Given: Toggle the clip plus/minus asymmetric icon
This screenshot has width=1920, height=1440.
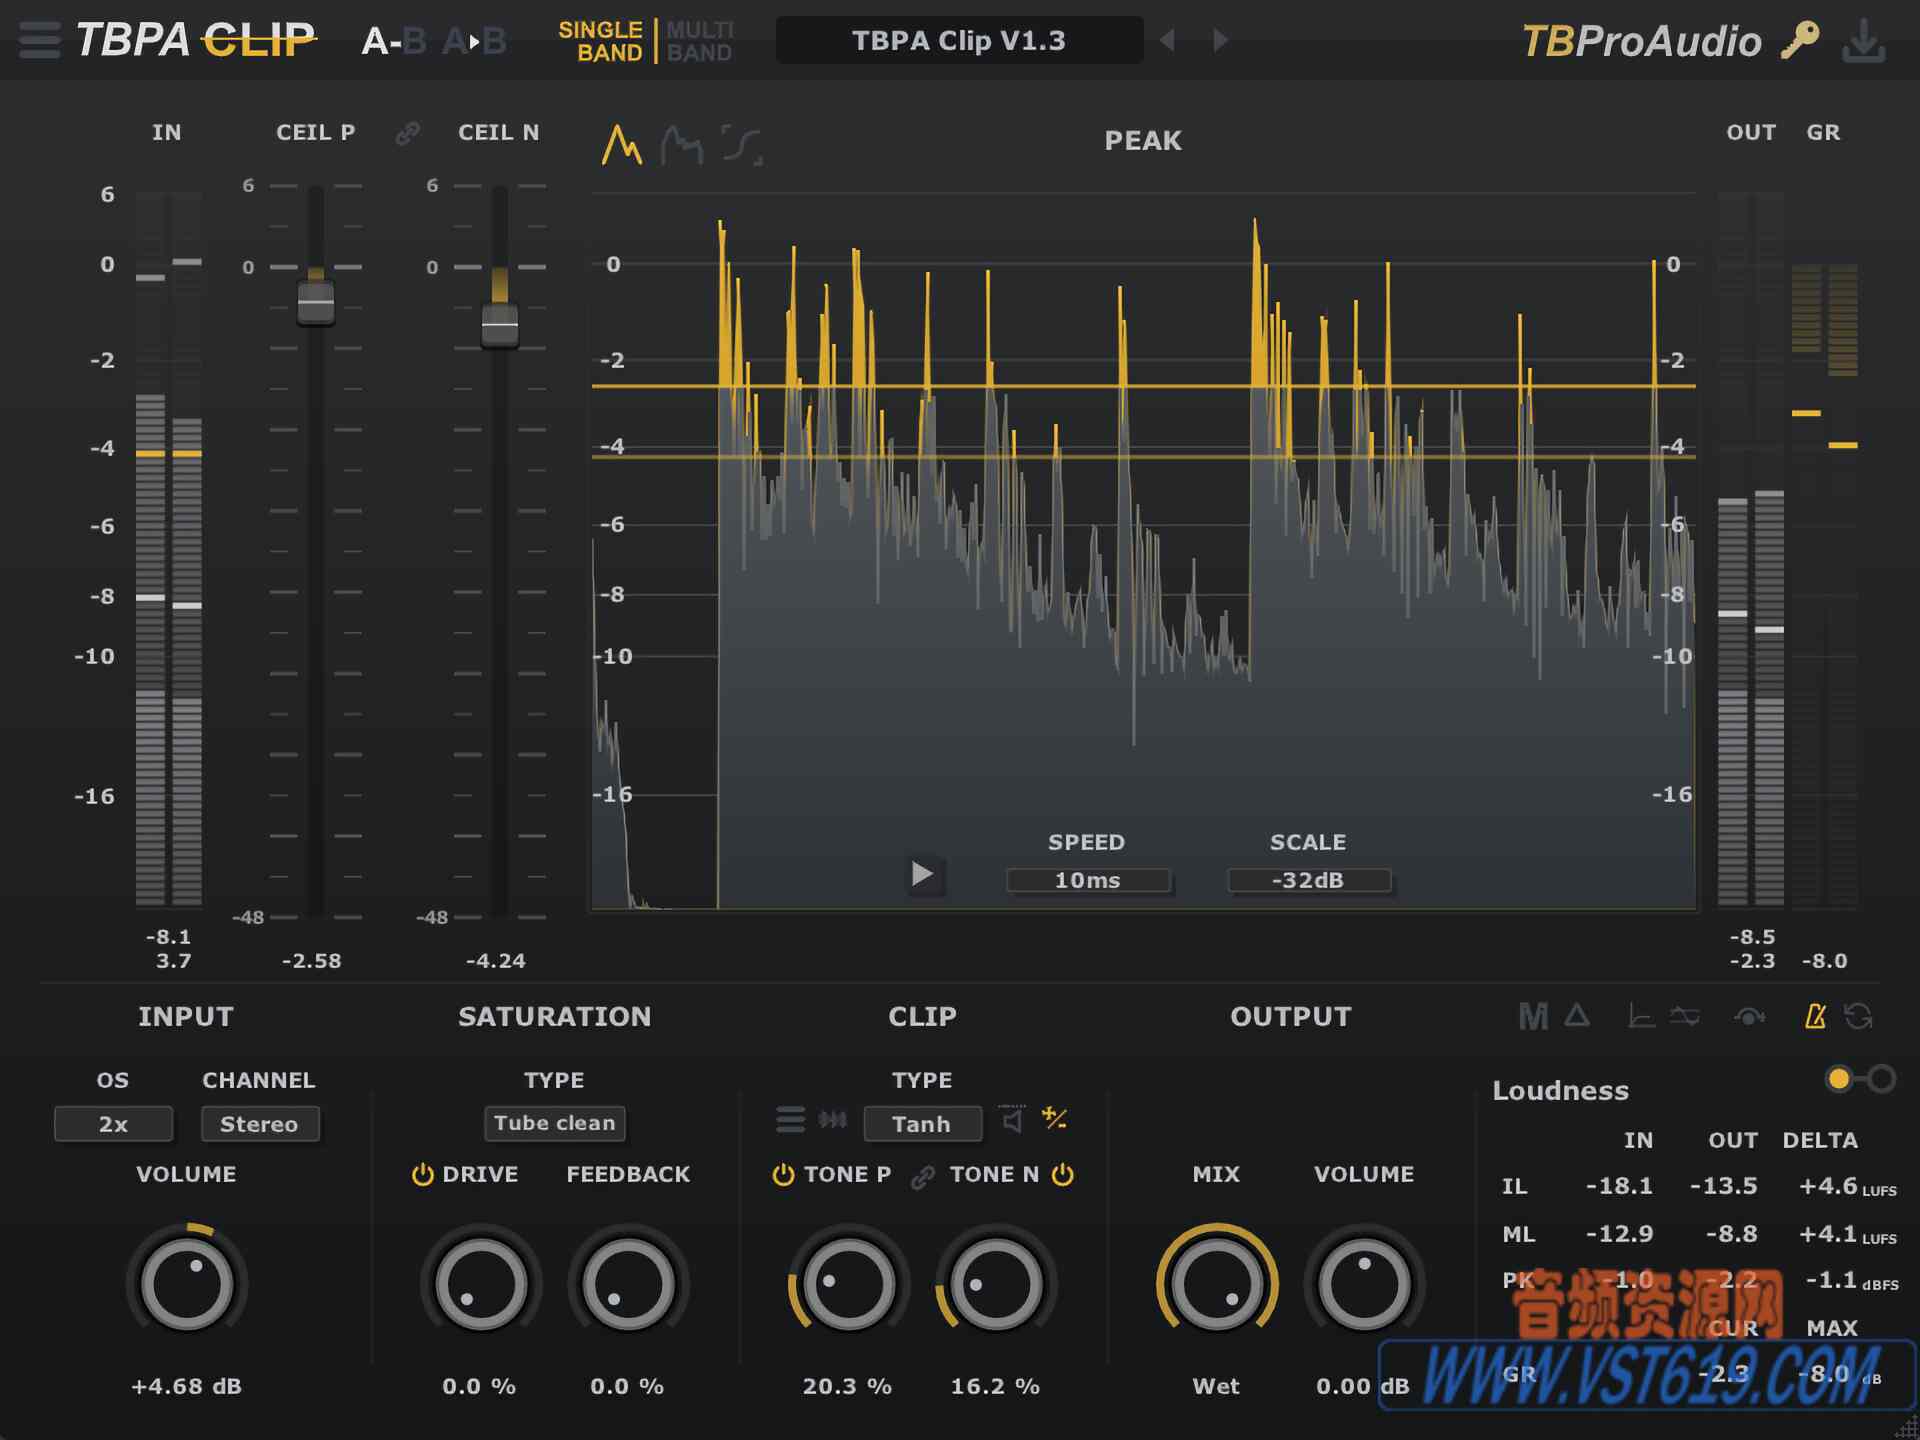Looking at the screenshot, I should pos(1055,1118).
